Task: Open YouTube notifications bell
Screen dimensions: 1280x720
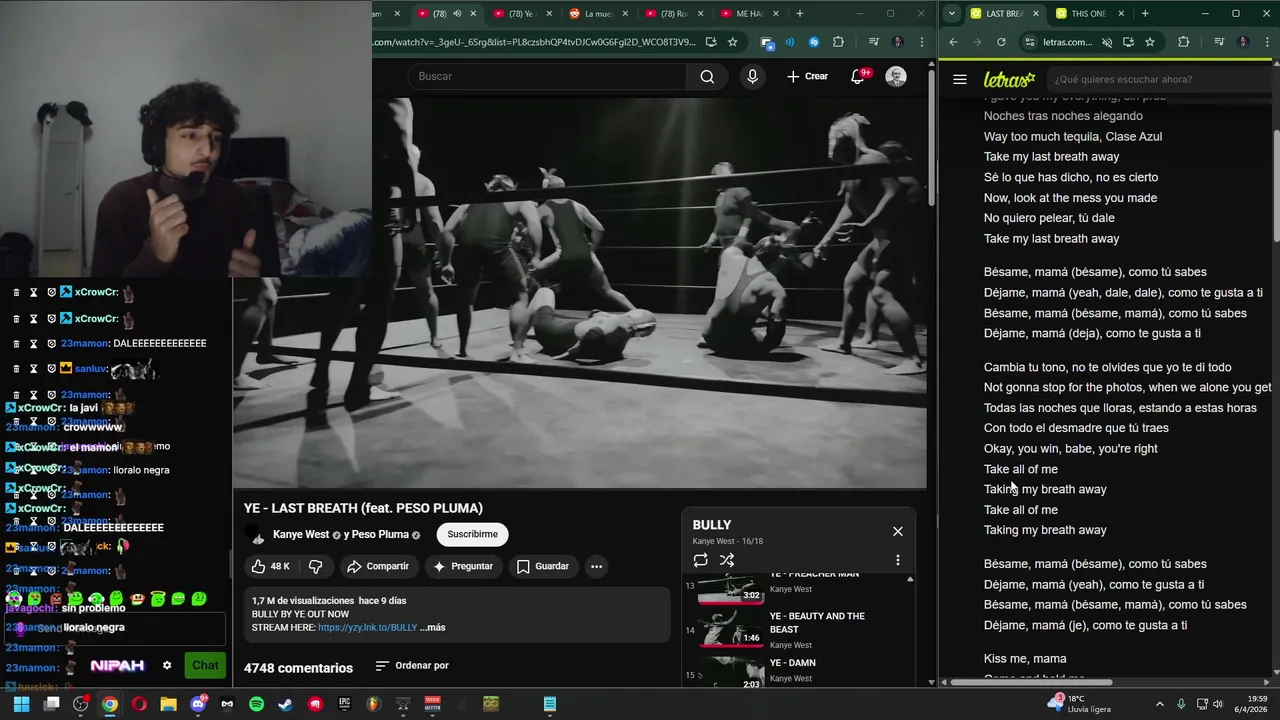Action: 857,77
